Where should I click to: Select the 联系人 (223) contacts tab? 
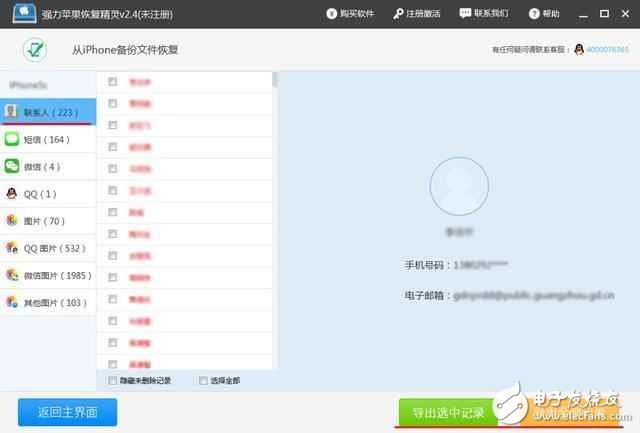(x=46, y=111)
